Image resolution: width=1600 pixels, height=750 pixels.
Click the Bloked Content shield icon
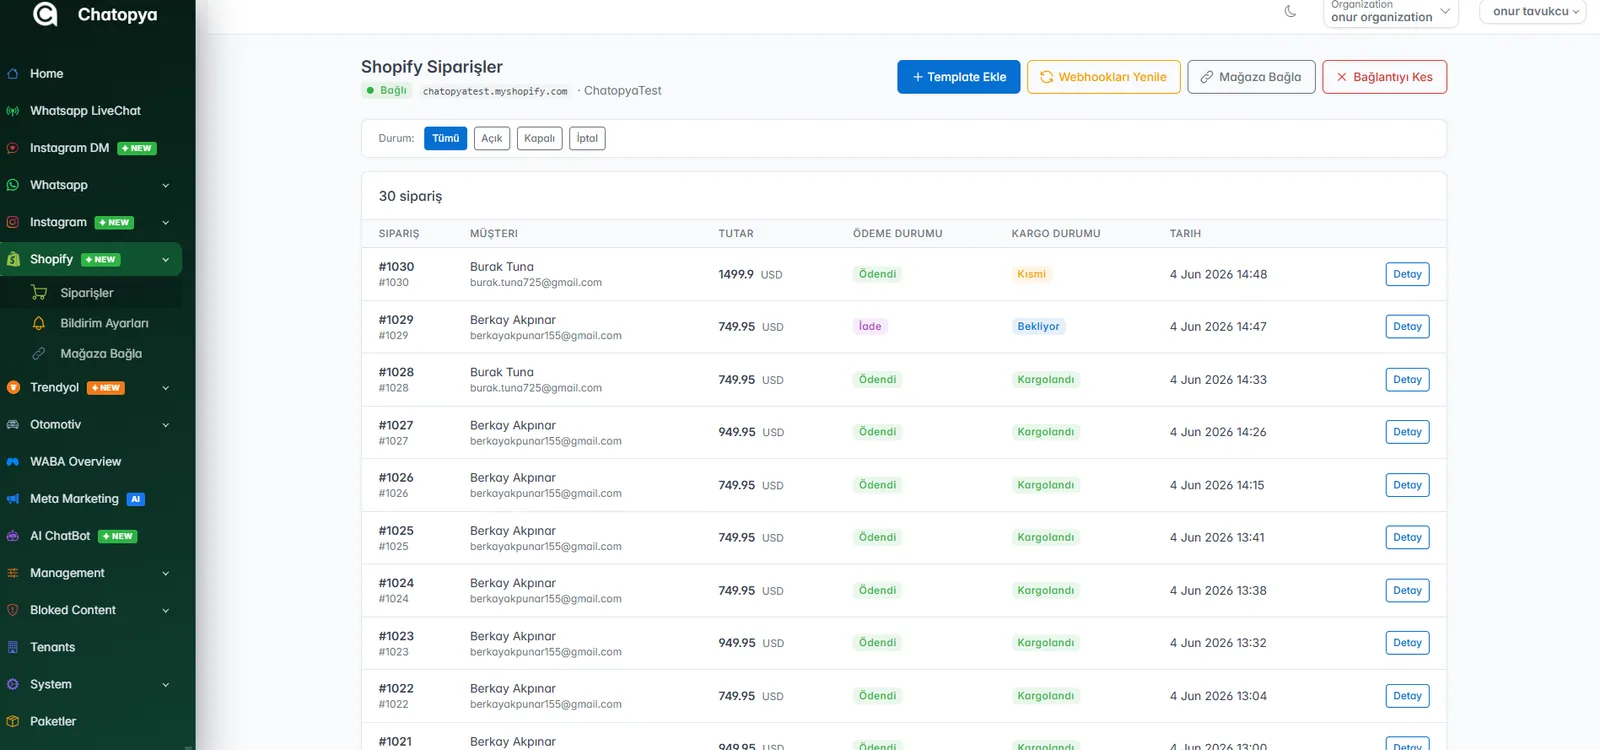(x=13, y=610)
